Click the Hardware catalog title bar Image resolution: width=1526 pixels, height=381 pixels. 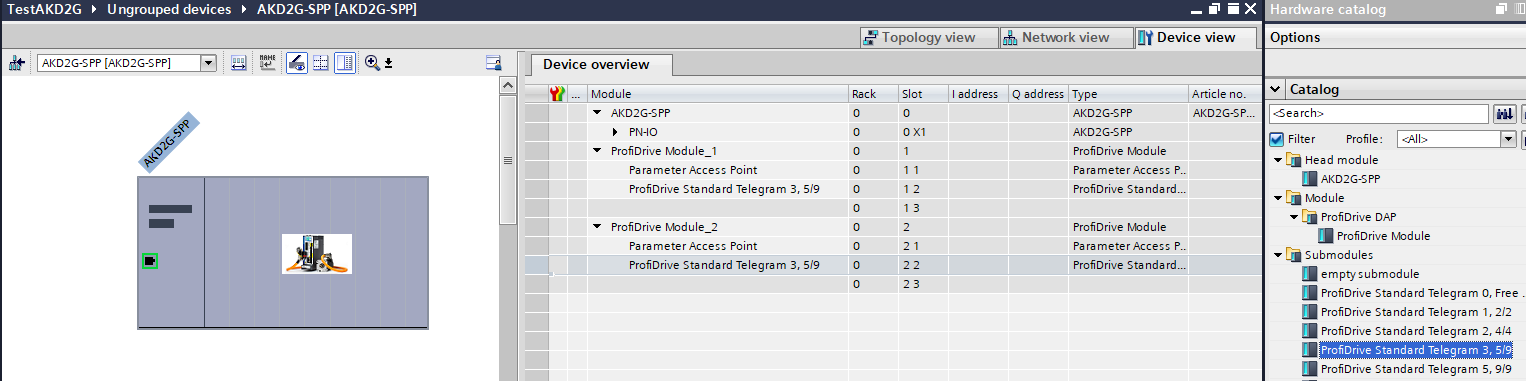[1395, 9]
